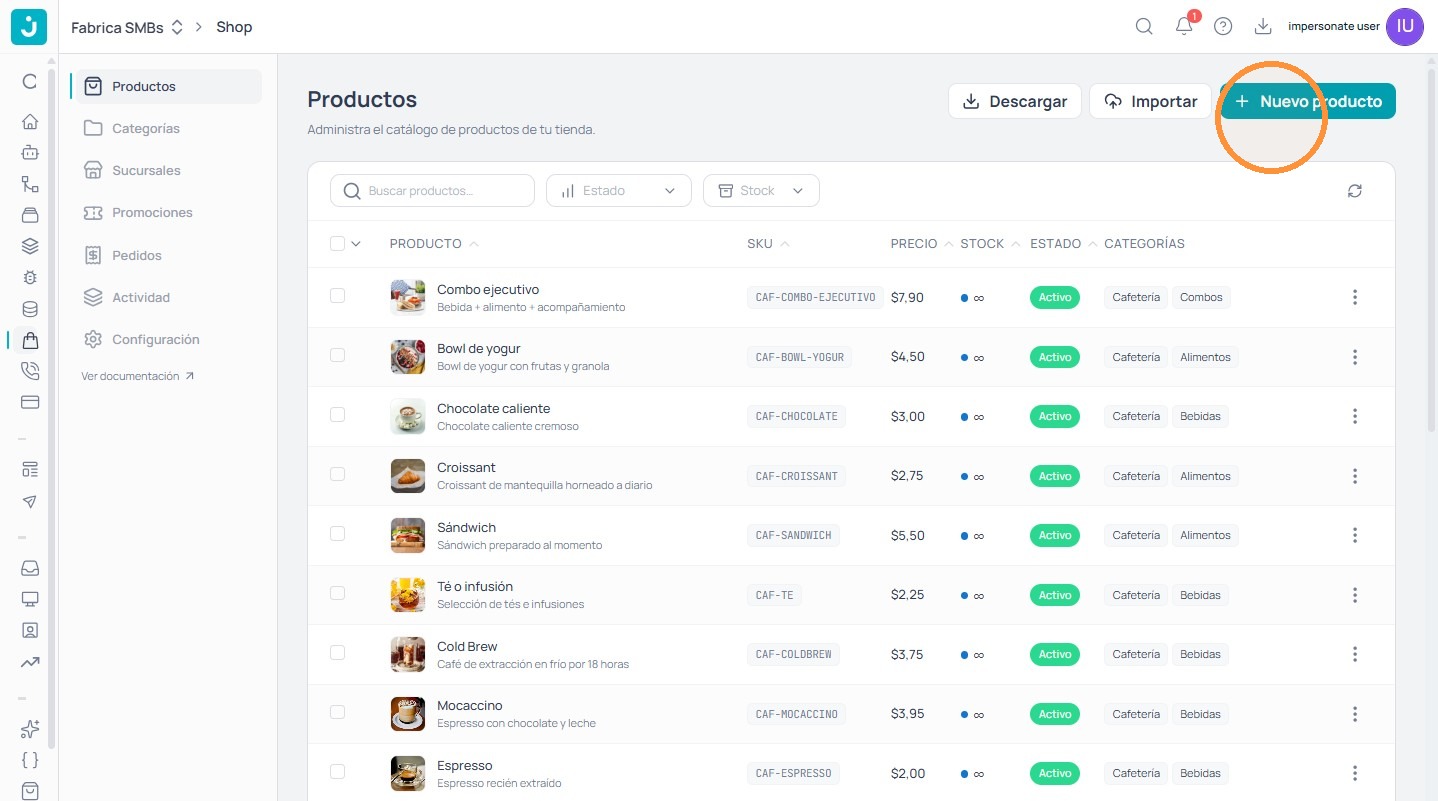Open the notifications bell icon
This screenshot has height=801, width=1438.
point(1184,27)
